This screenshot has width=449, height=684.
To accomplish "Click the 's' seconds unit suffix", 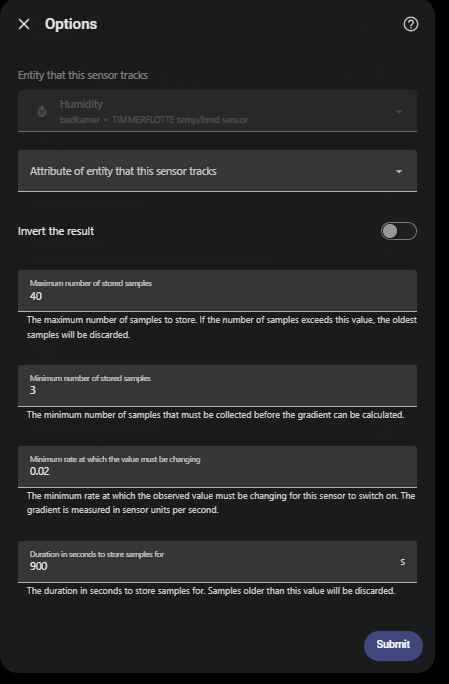I will pos(403,562).
